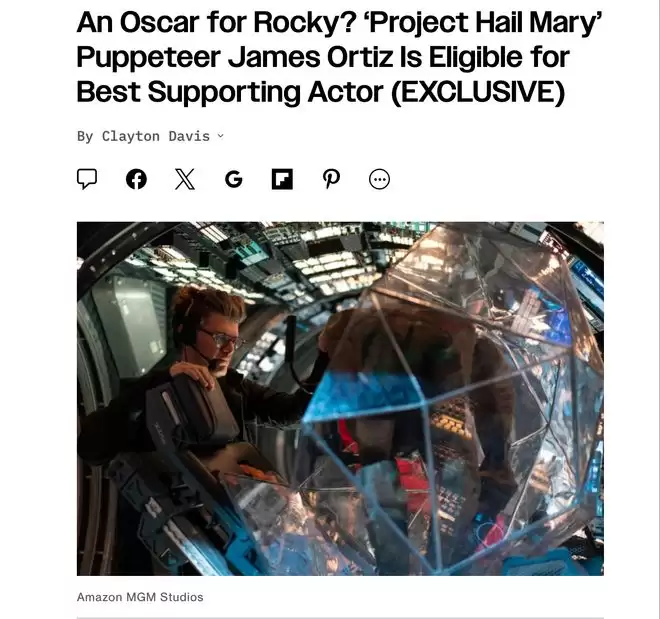Click 'Best Supporting Actor' in the headline

(230, 91)
